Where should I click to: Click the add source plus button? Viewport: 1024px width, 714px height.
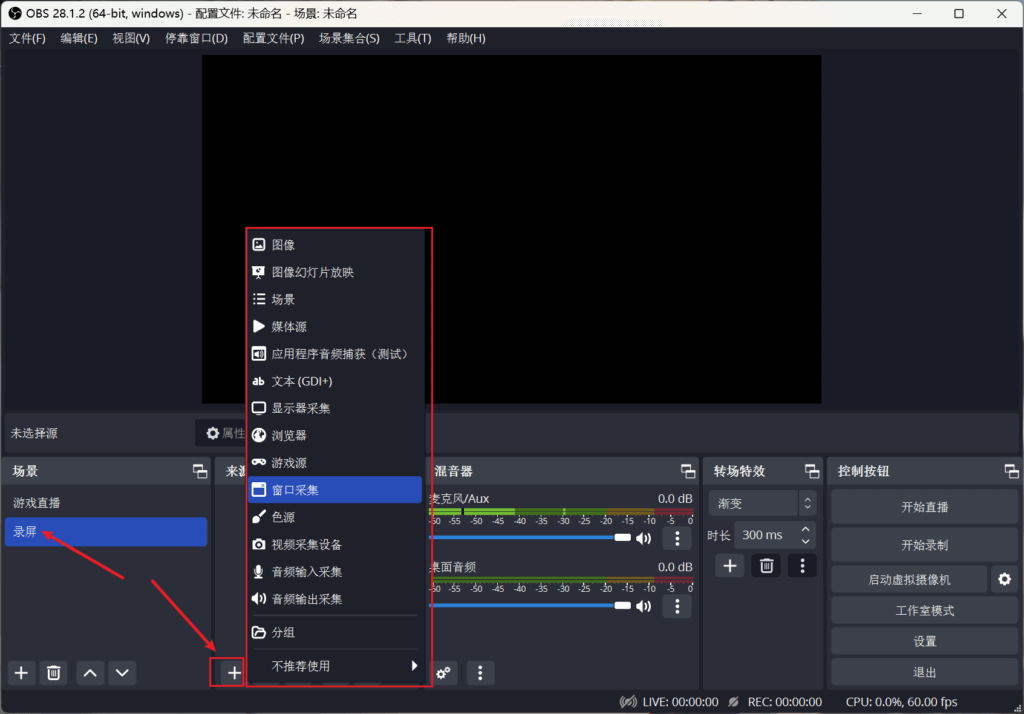tap(234, 673)
